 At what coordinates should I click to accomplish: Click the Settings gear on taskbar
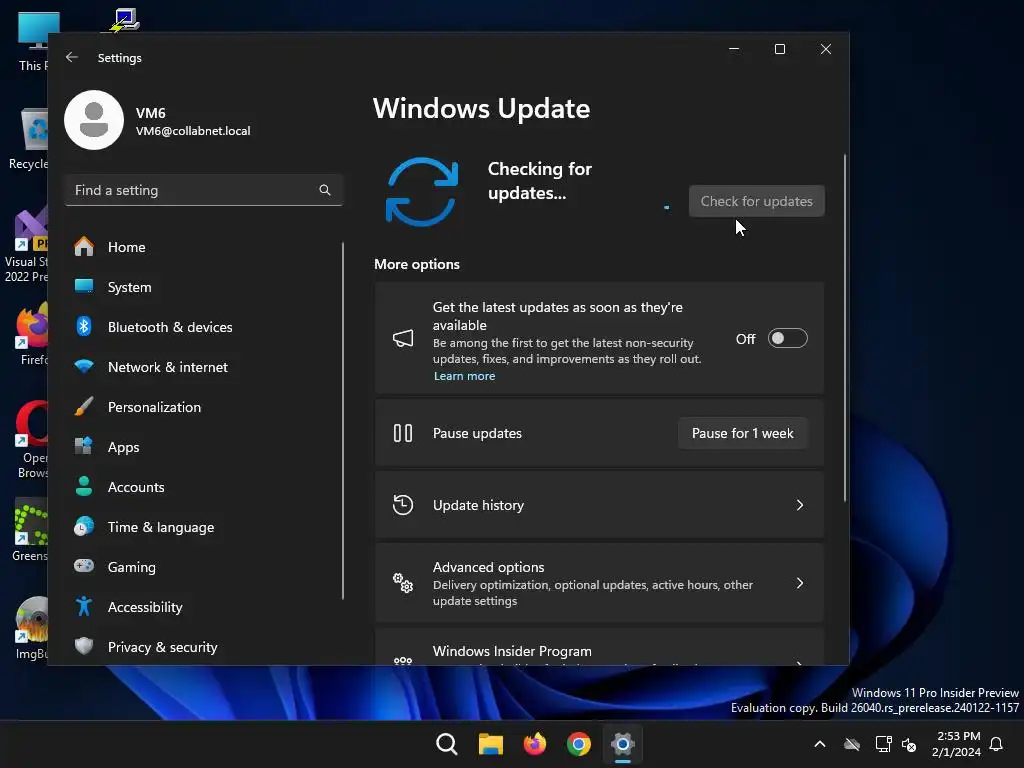(623, 744)
